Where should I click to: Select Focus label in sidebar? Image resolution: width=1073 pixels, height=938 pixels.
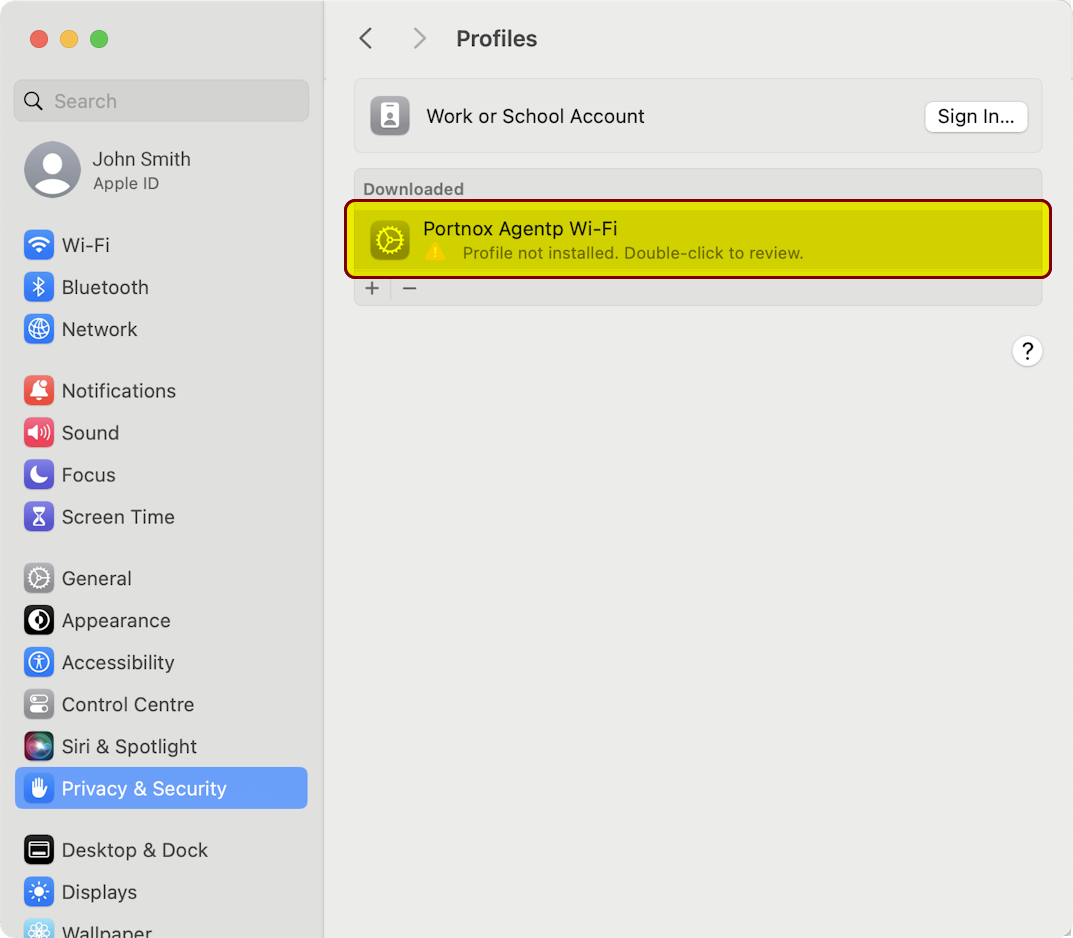pyautogui.click(x=89, y=475)
